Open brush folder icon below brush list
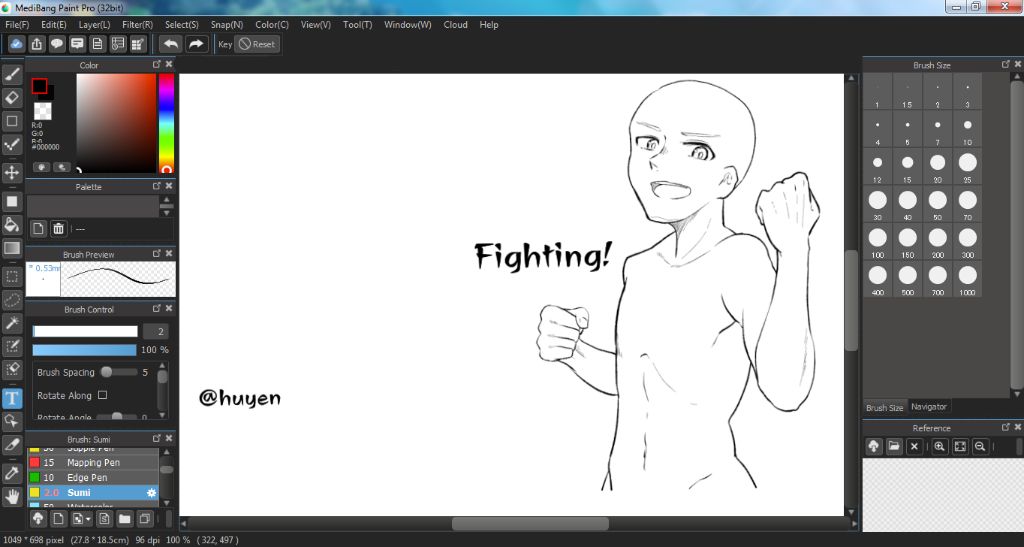The image size is (1024, 547). click(x=124, y=519)
